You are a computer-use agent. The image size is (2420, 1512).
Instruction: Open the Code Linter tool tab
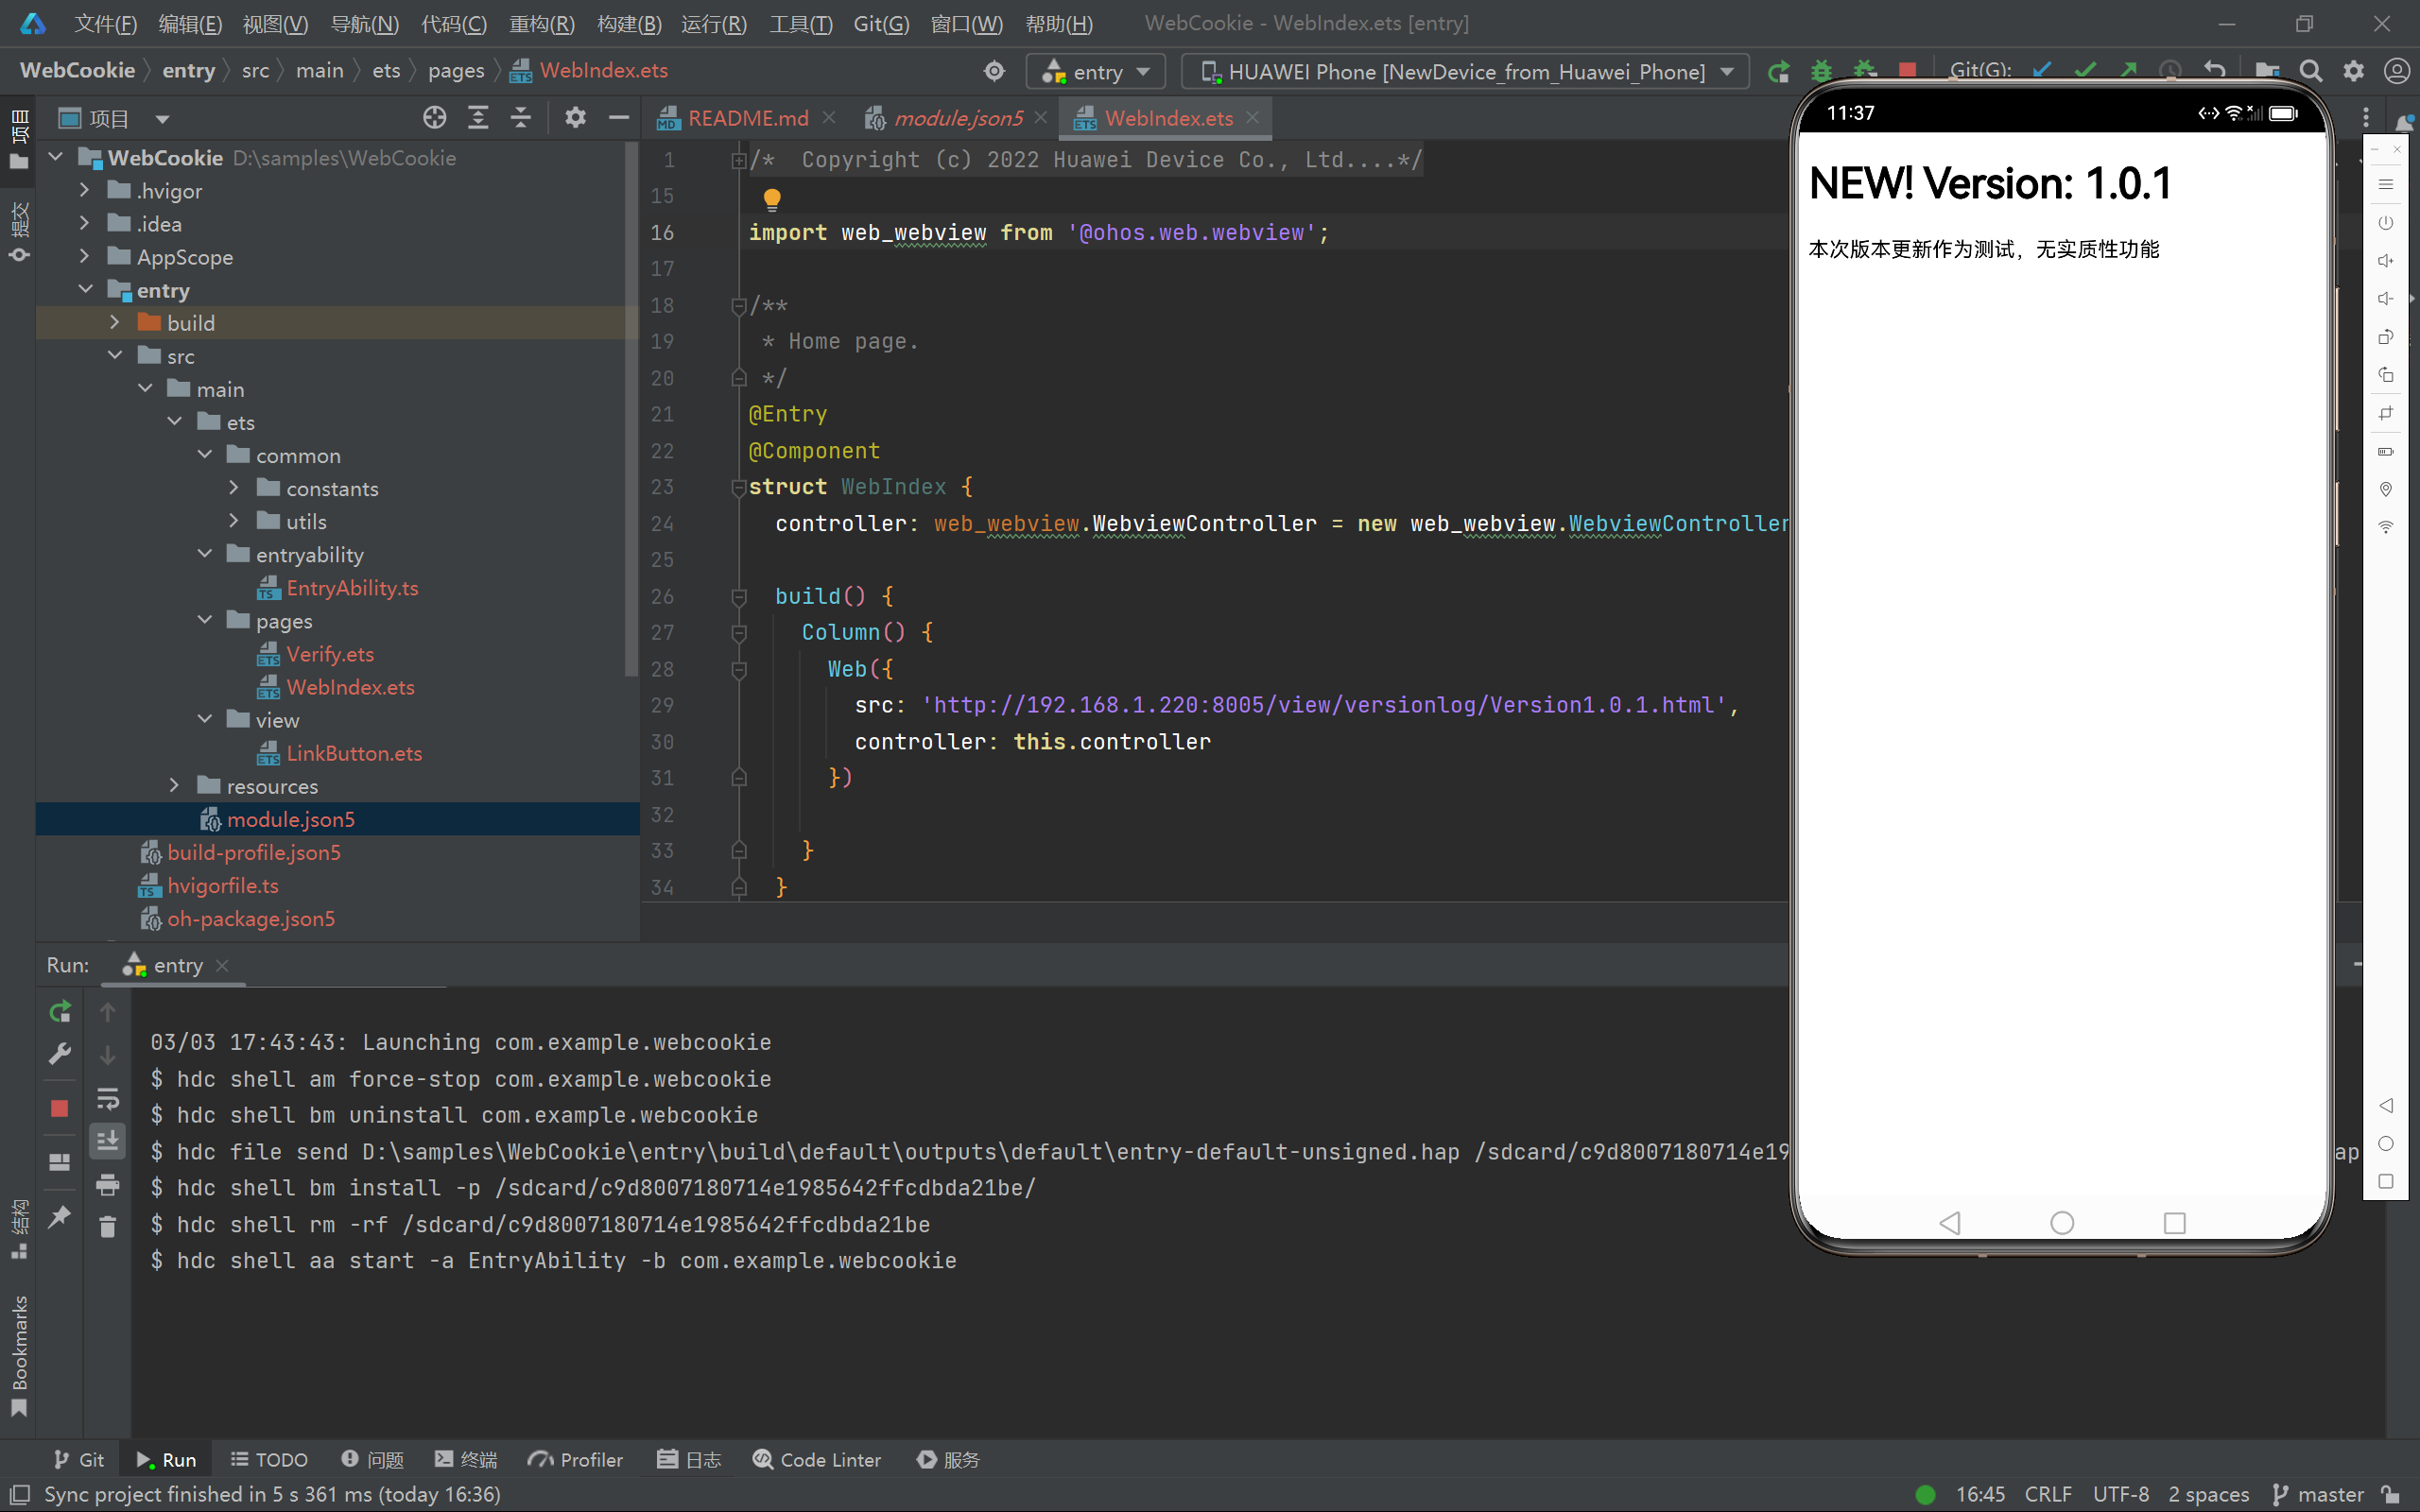pyautogui.click(x=816, y=1460)
